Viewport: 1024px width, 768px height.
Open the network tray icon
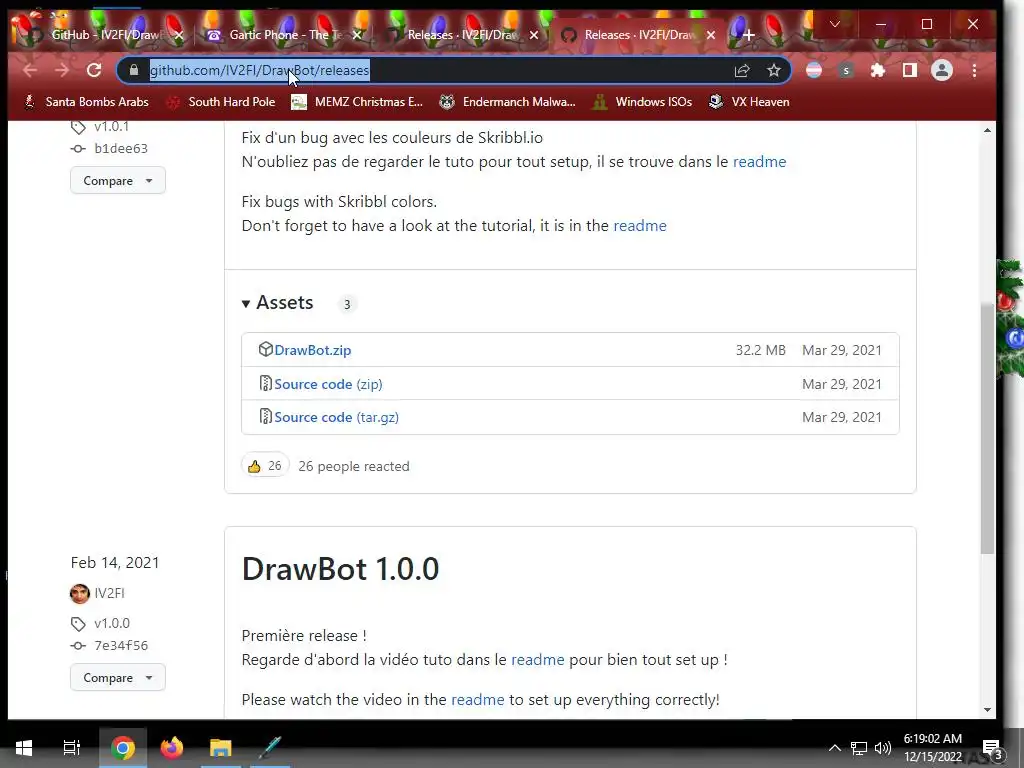(x=859, y=748)
